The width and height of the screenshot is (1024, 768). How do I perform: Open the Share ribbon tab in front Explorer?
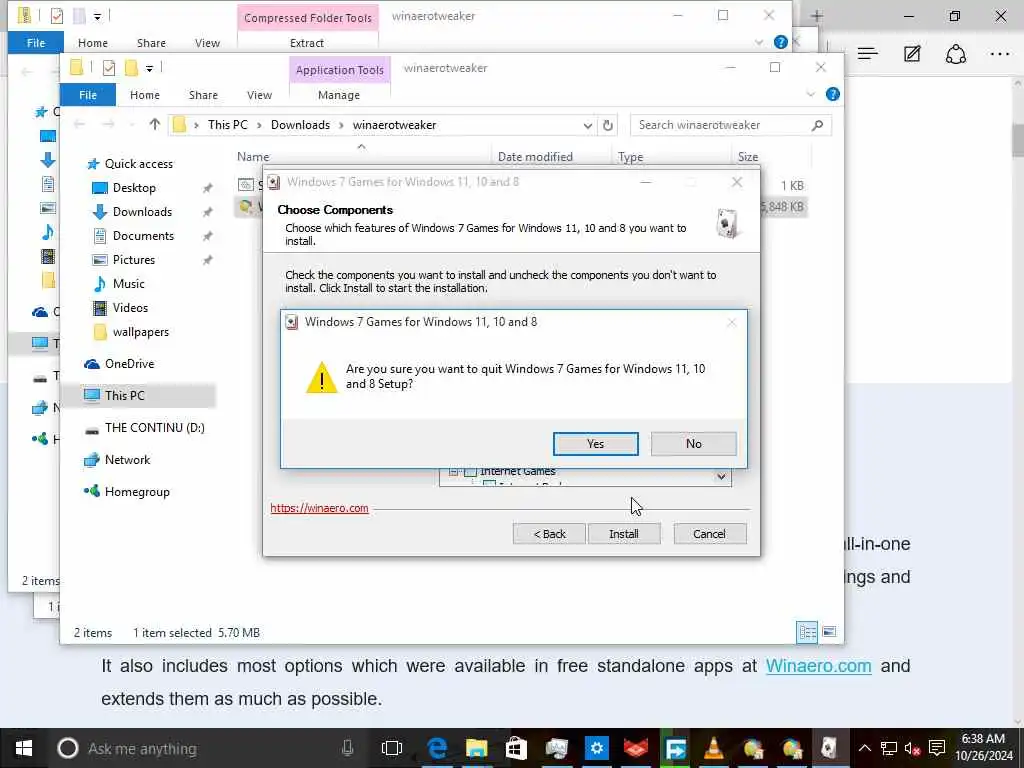(203, 95)
